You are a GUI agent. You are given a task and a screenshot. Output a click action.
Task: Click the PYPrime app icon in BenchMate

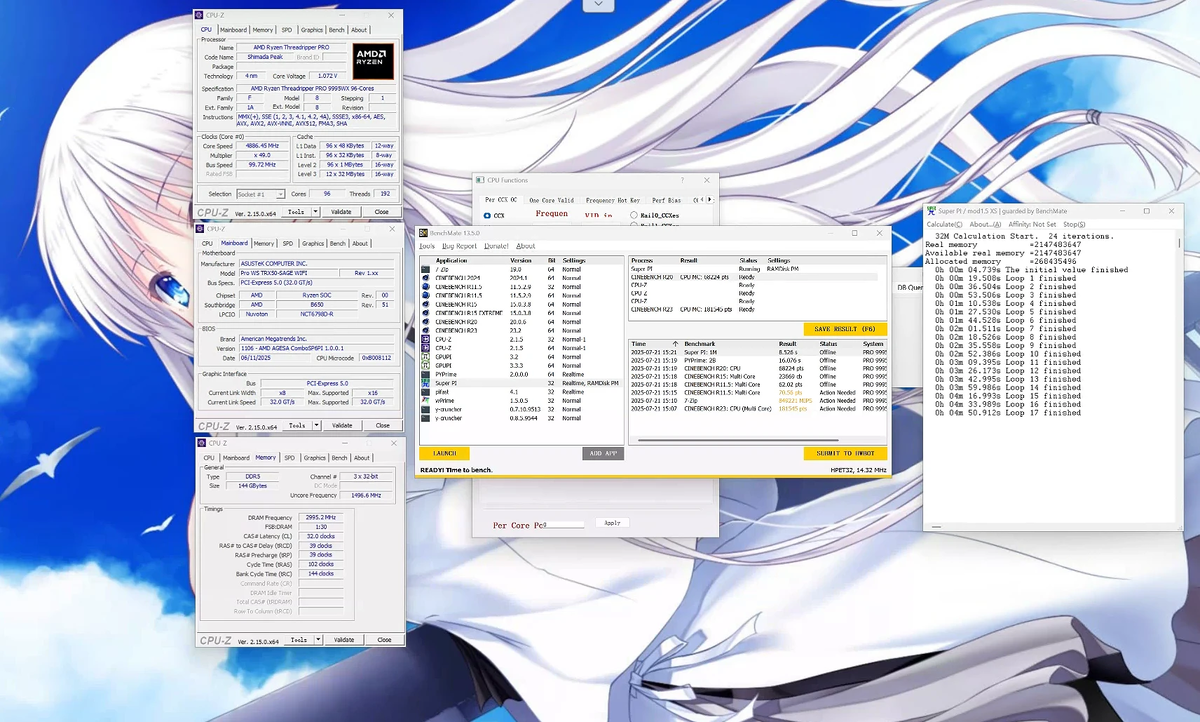pyautogui.click(x=426, y=375)
